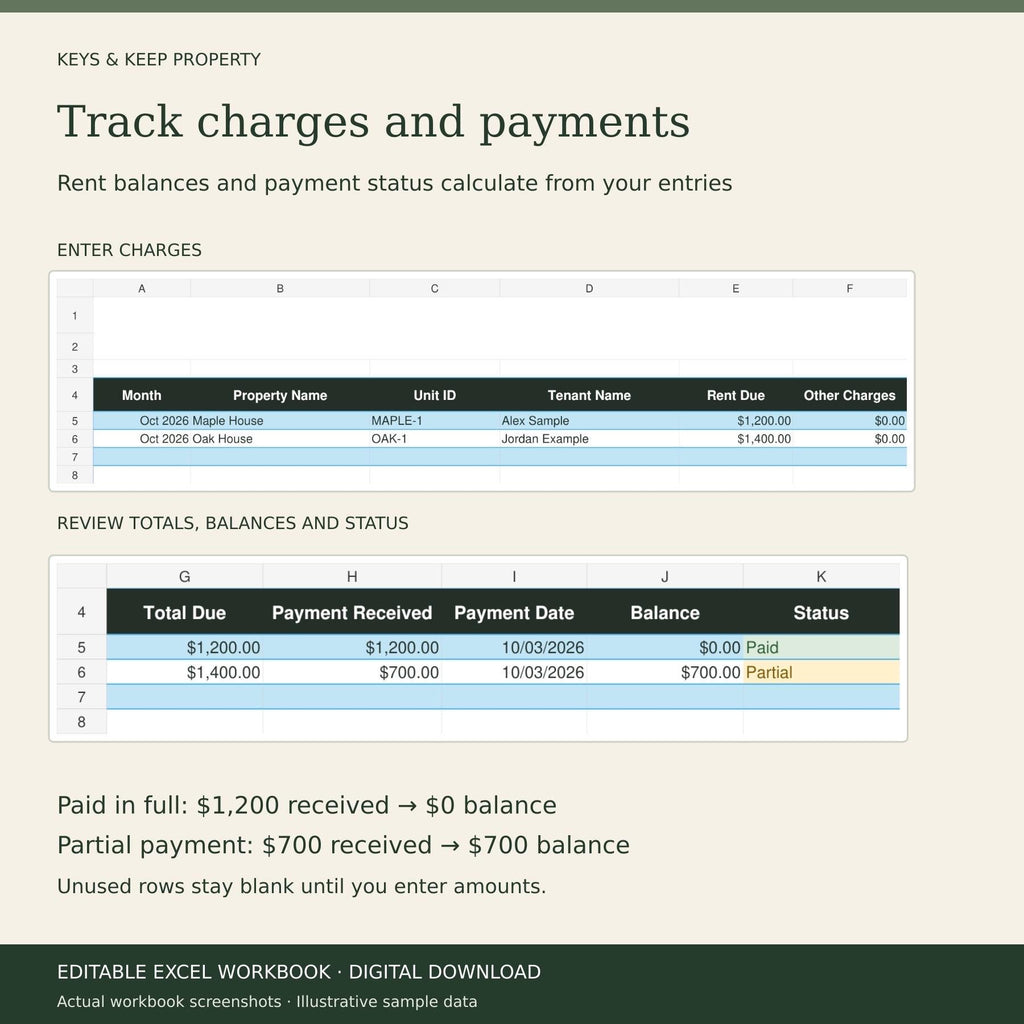This screenshot has height=1024, width=1024.
Task: Select row 8 header in charges sheet
Action: click(74, 475)
